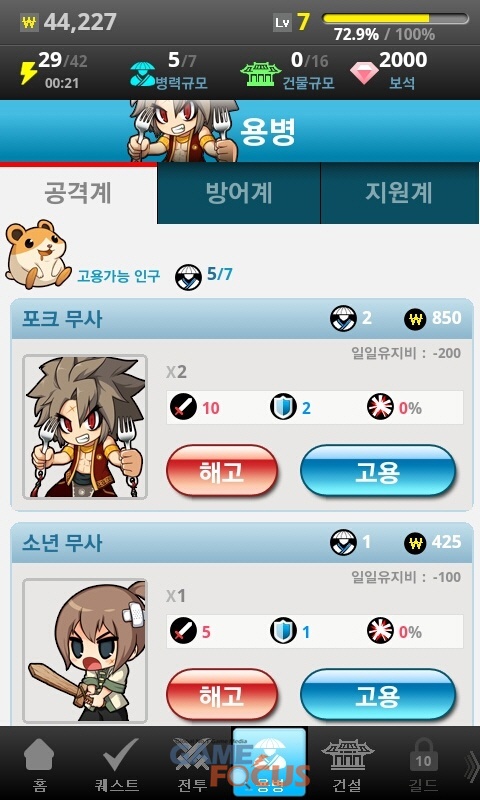Tap the locked 길드 icon
Image resolution: width=480 pixels, height=800 pixels.
[423, 755]
